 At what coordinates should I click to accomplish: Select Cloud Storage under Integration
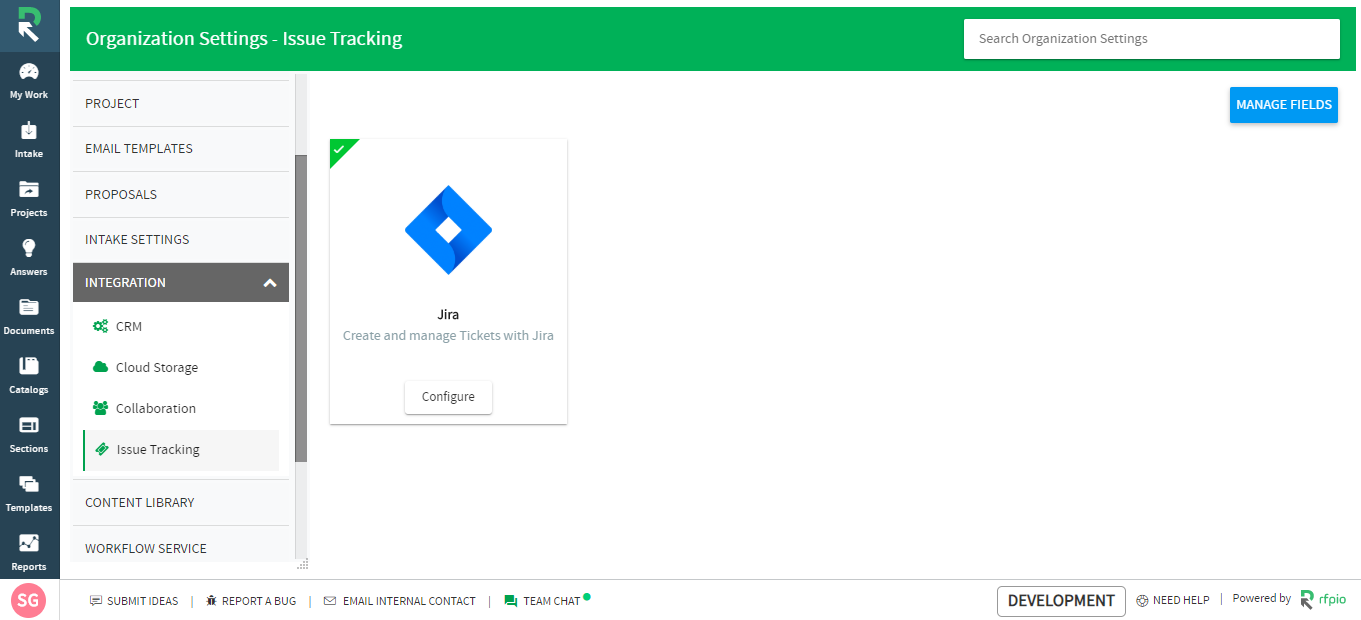pos(181,367)
